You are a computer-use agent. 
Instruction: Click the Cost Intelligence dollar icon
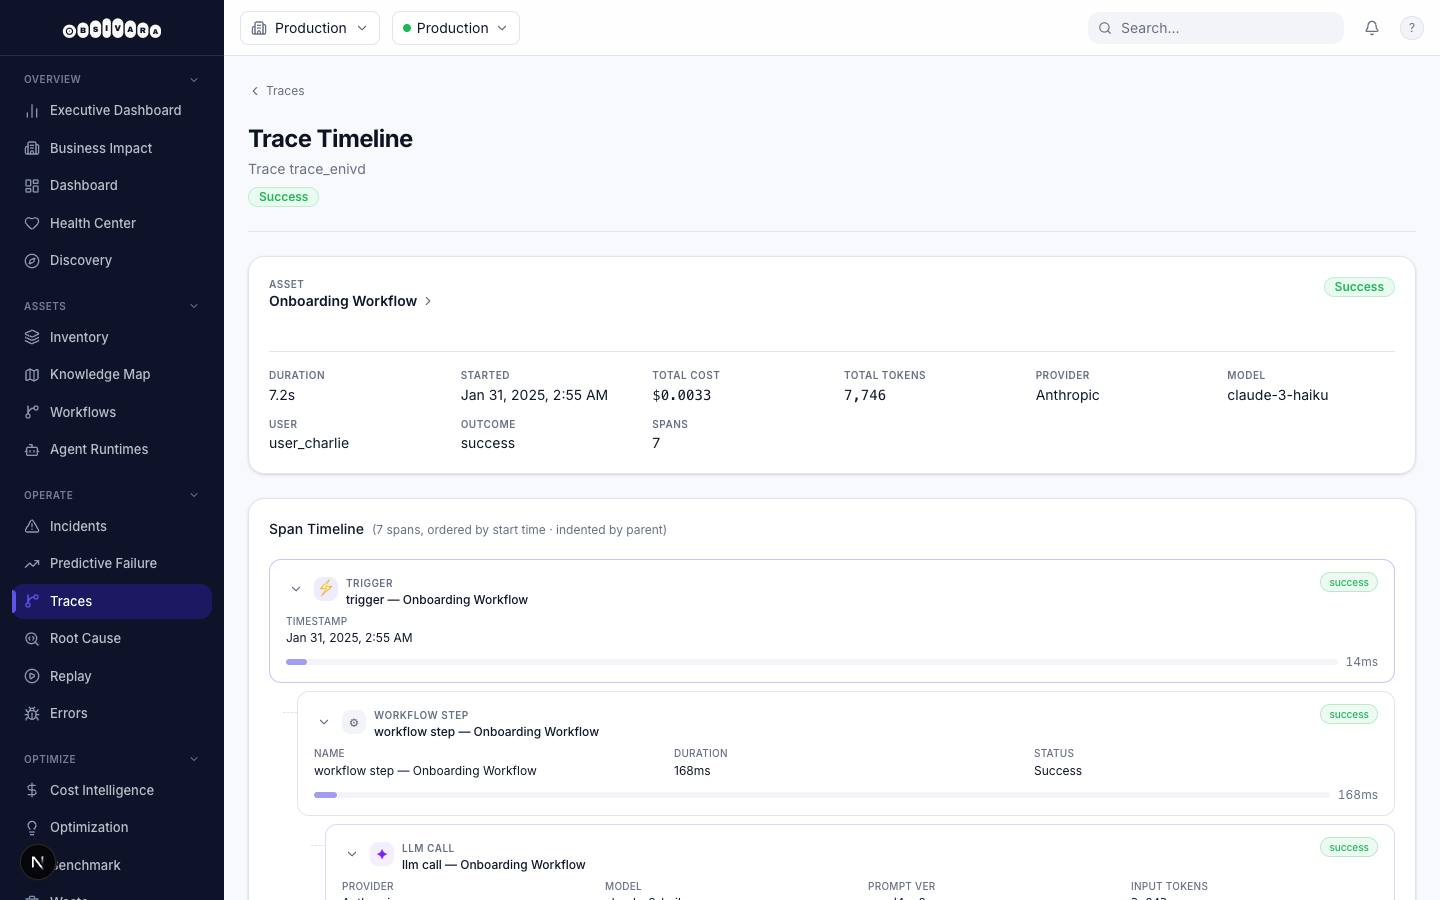tap(32, 790)
